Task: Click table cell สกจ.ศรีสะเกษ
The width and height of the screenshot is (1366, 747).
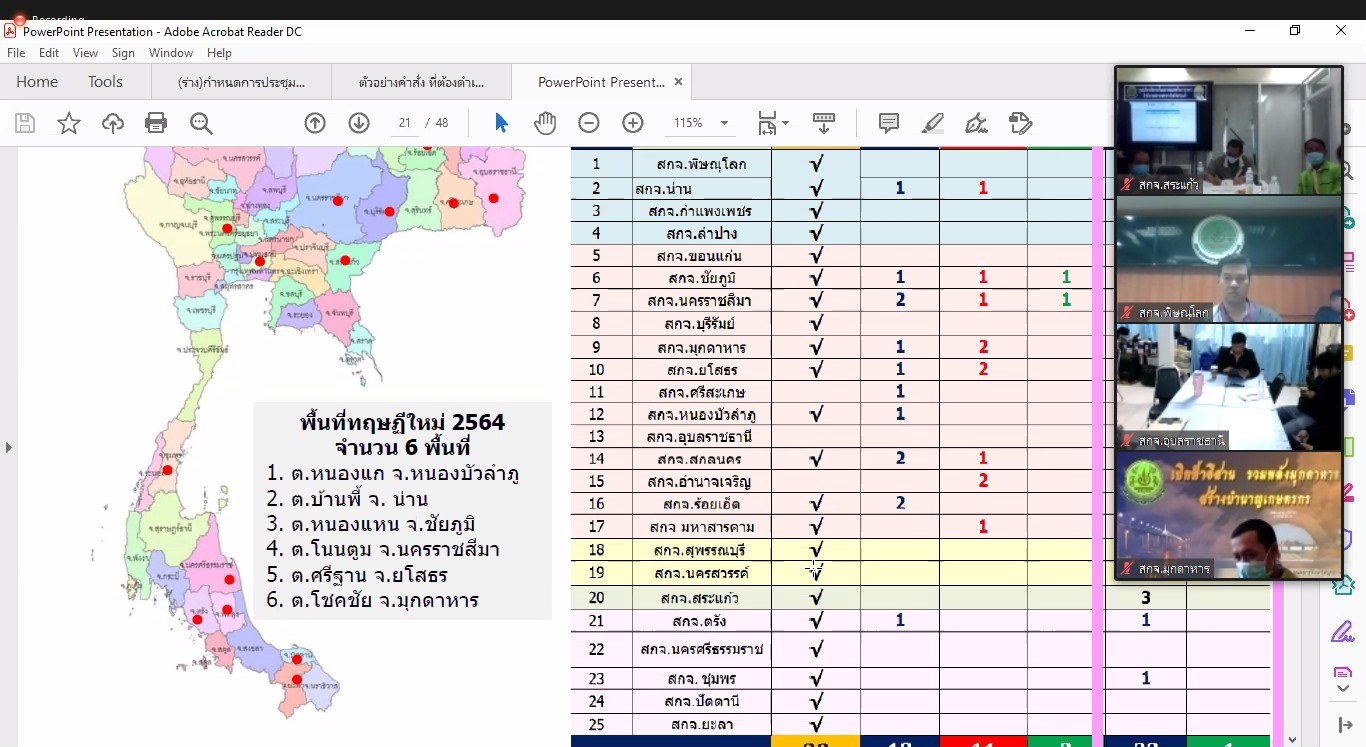Action: click(702, 392)
